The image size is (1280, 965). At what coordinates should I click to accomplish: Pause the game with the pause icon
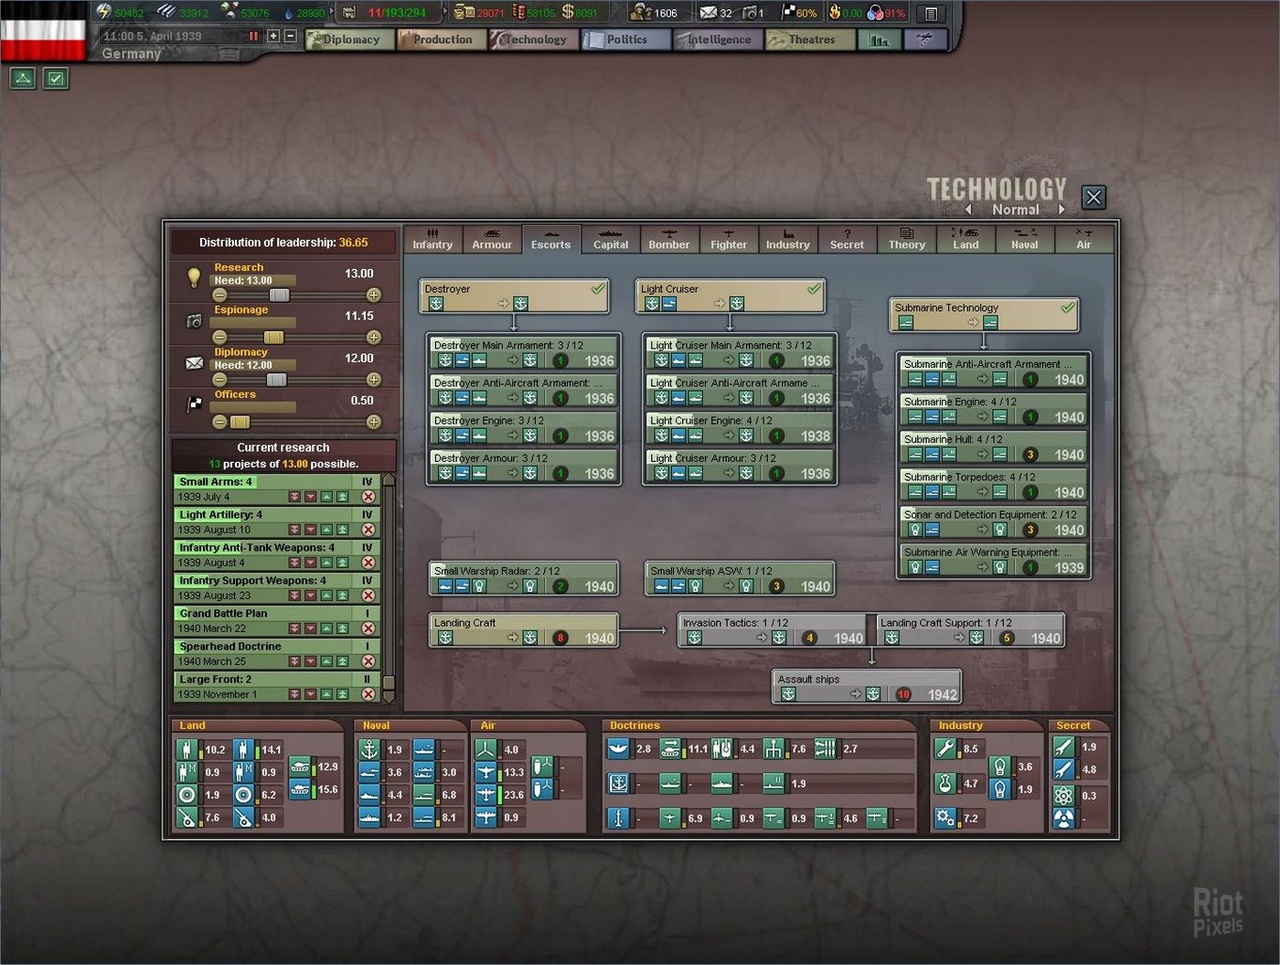tap(253, 36)
